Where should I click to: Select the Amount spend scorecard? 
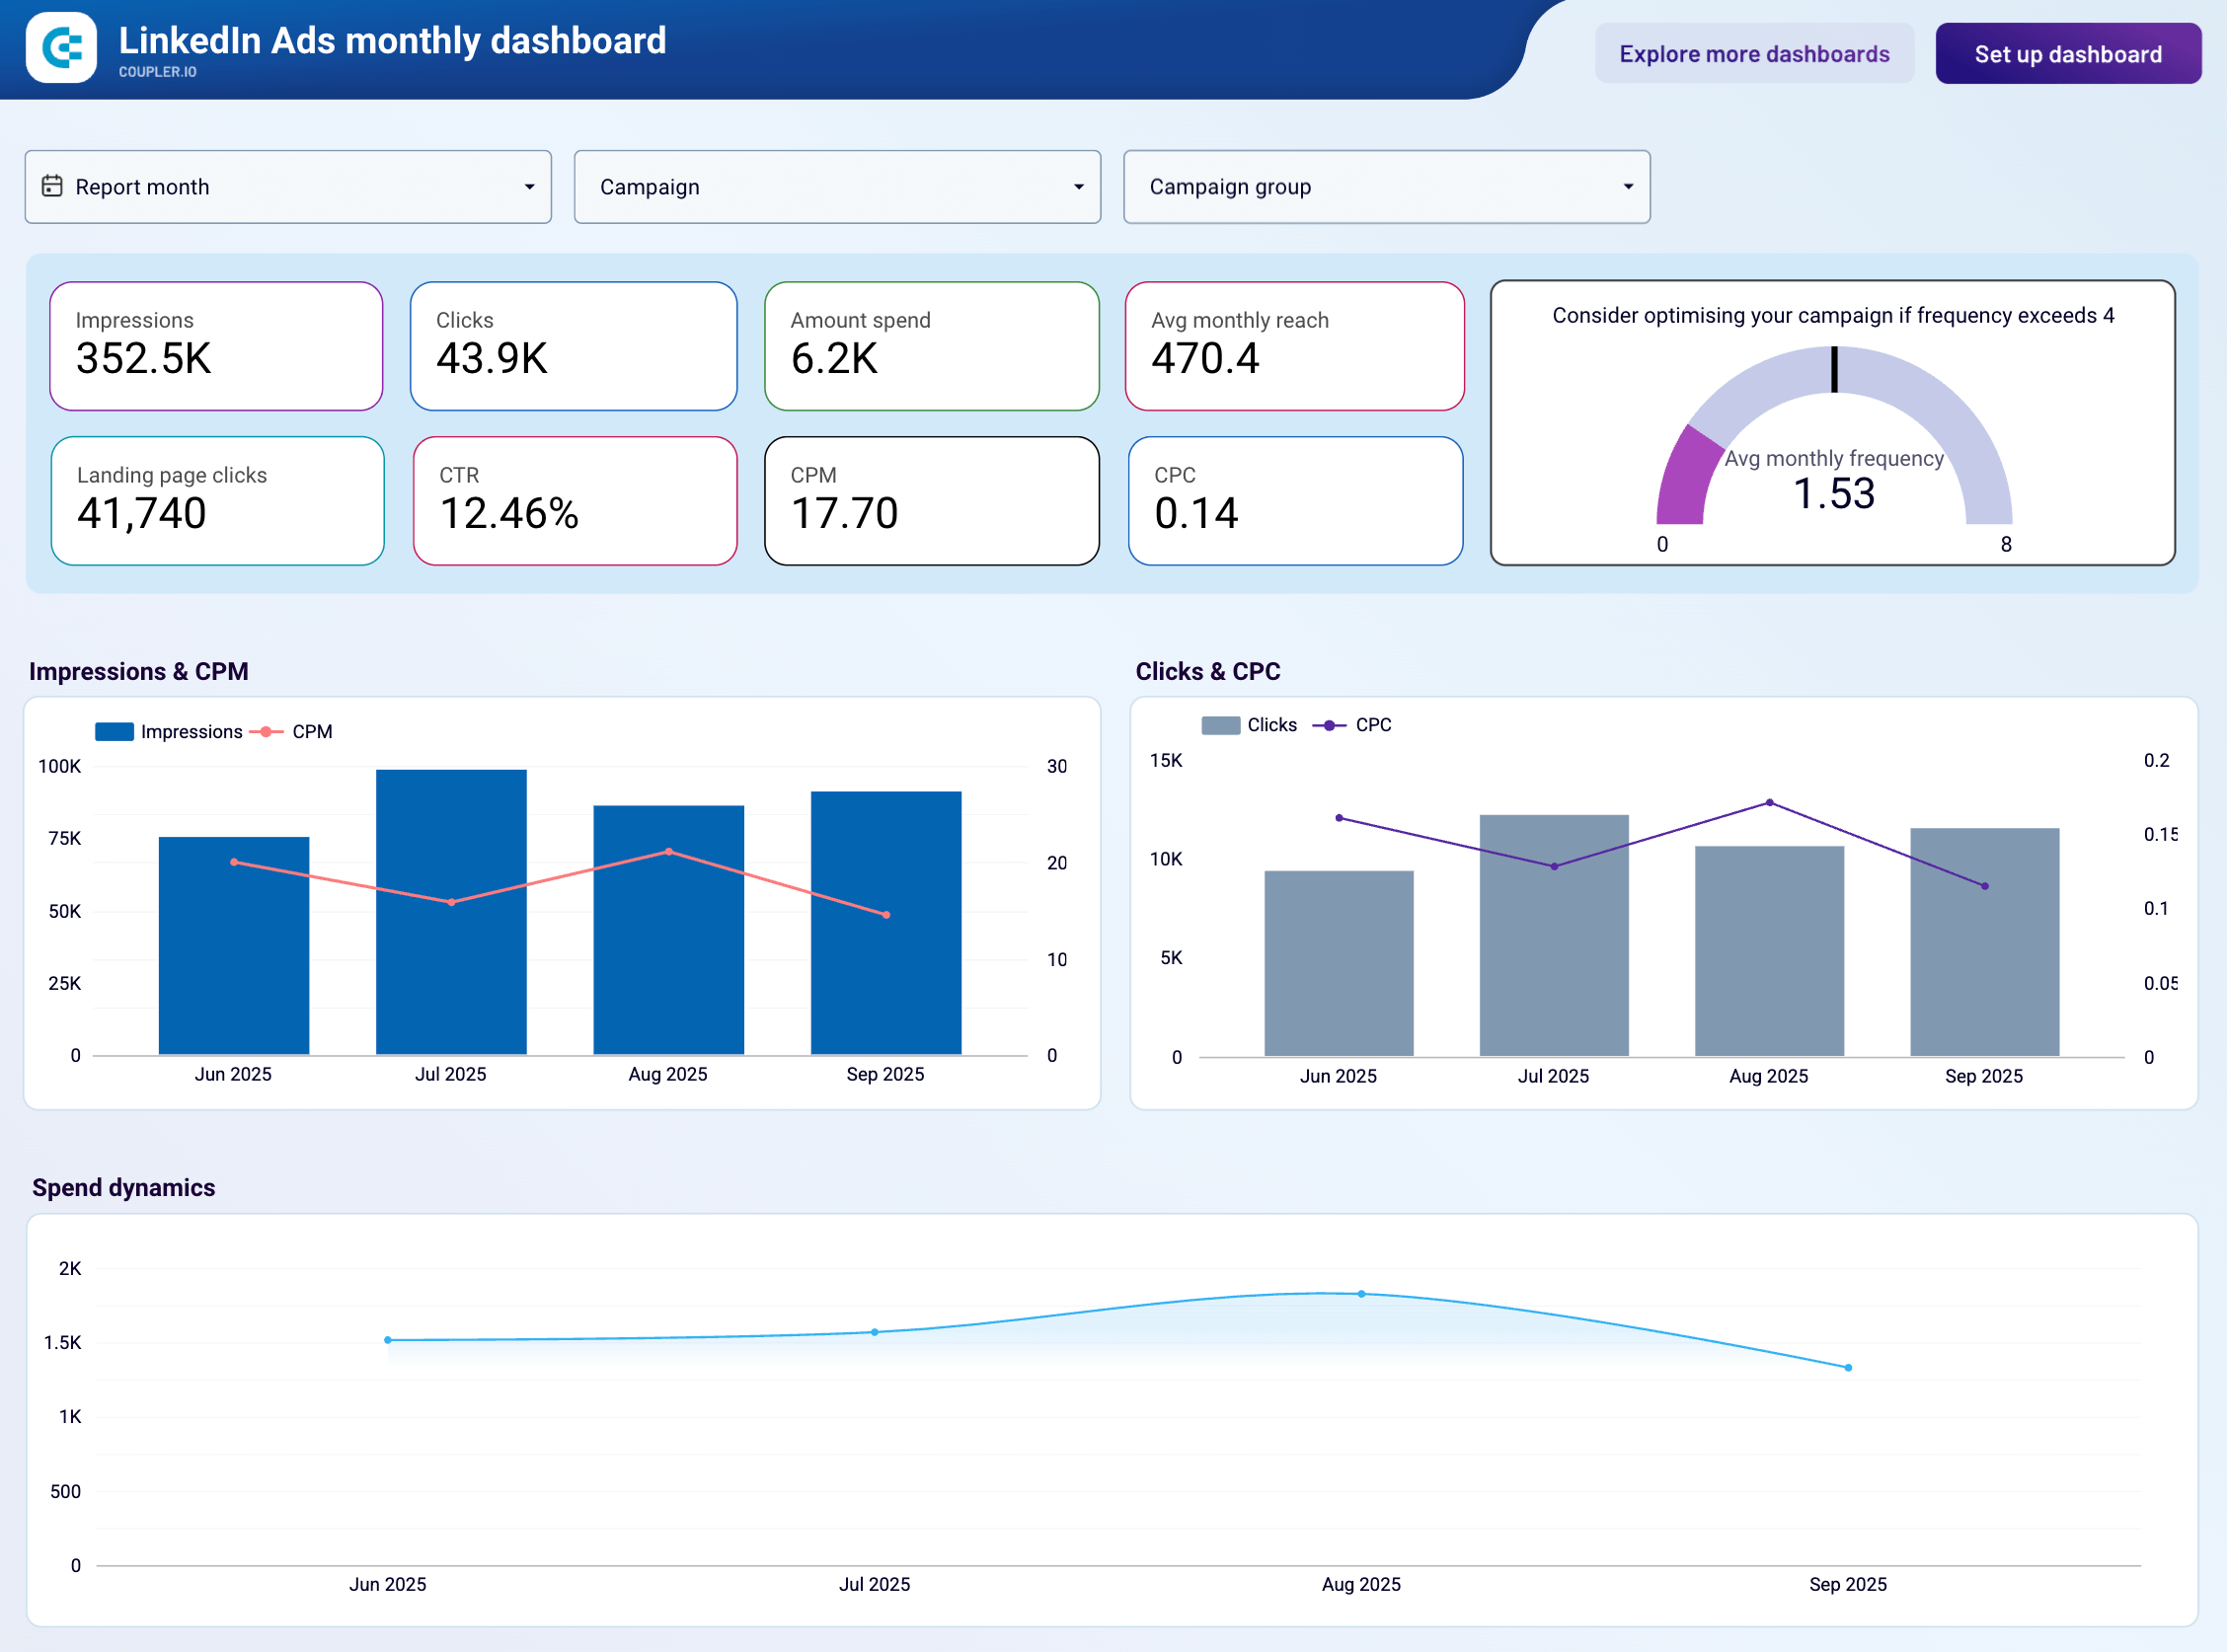tap(931, 346)
